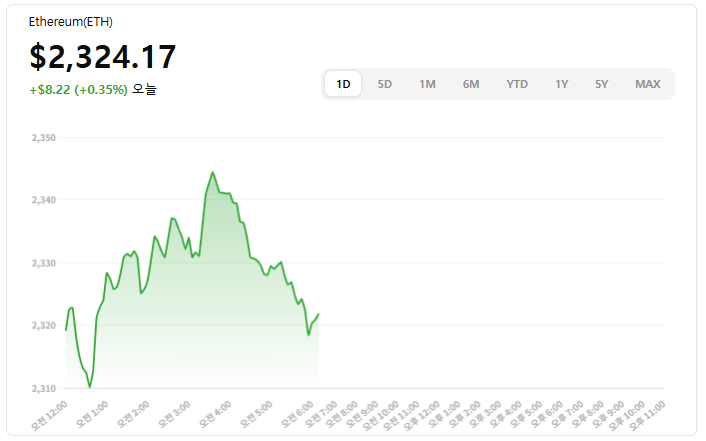706x441 pixels.
Task: Click the +$8.22 (+0.35%) change label
Action: [x=79, y=90]
